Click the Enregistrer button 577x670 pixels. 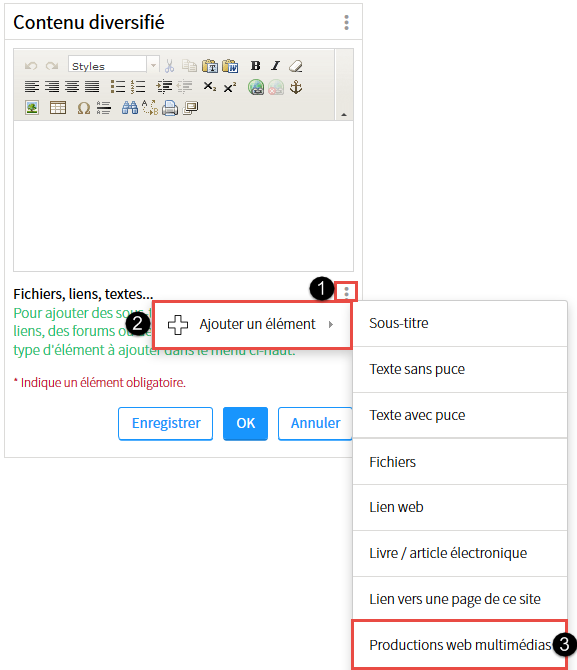coord(165,423)
